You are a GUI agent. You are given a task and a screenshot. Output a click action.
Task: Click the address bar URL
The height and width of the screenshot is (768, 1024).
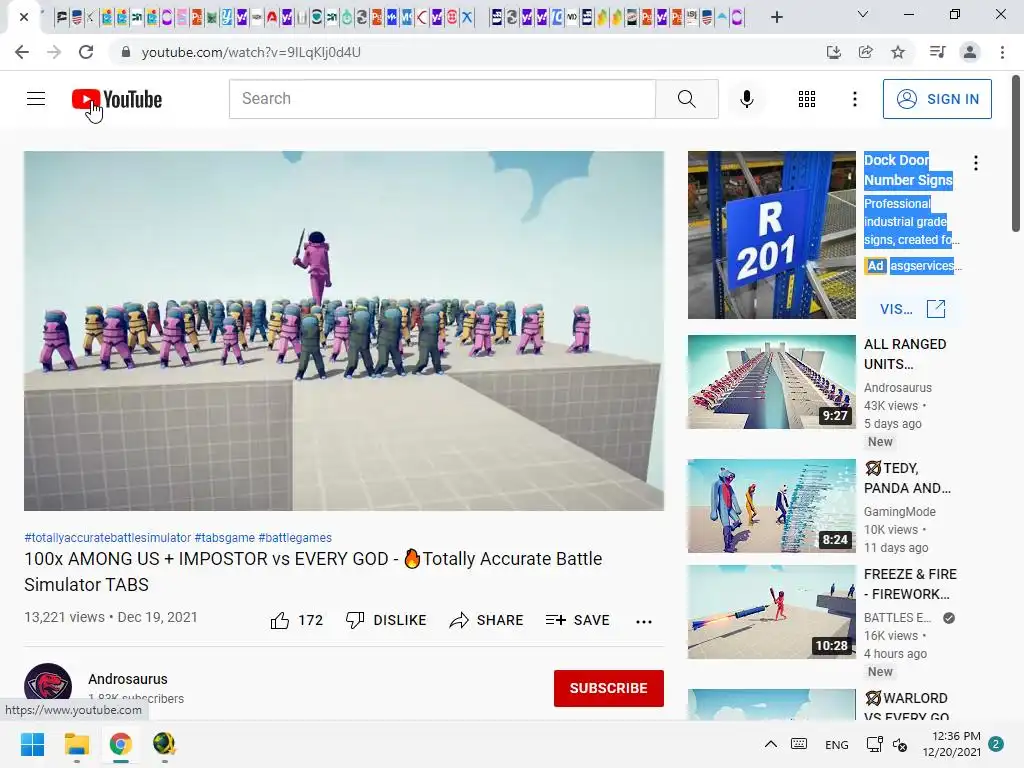click(251, 52)
